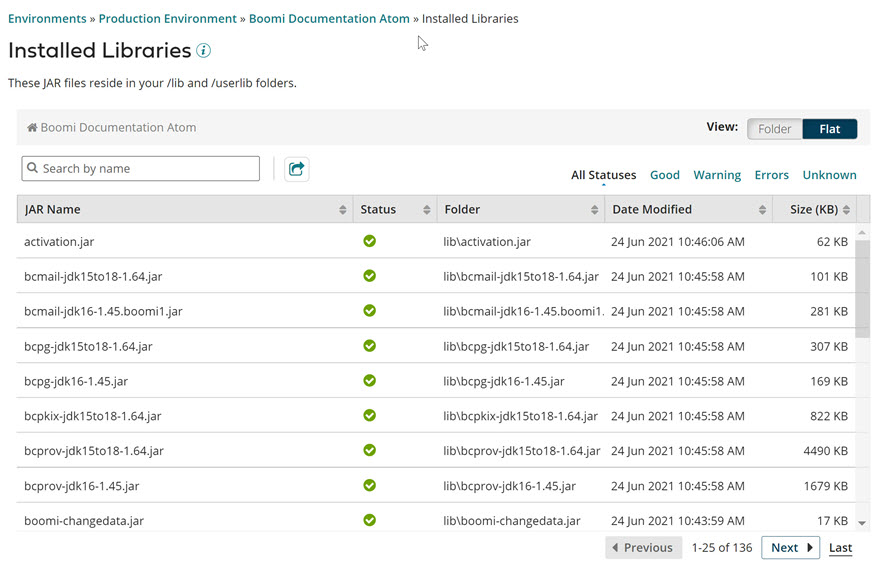Sort by Folder column arrows
This screenshot has width=876, height=563.
(x=594, y=209)
